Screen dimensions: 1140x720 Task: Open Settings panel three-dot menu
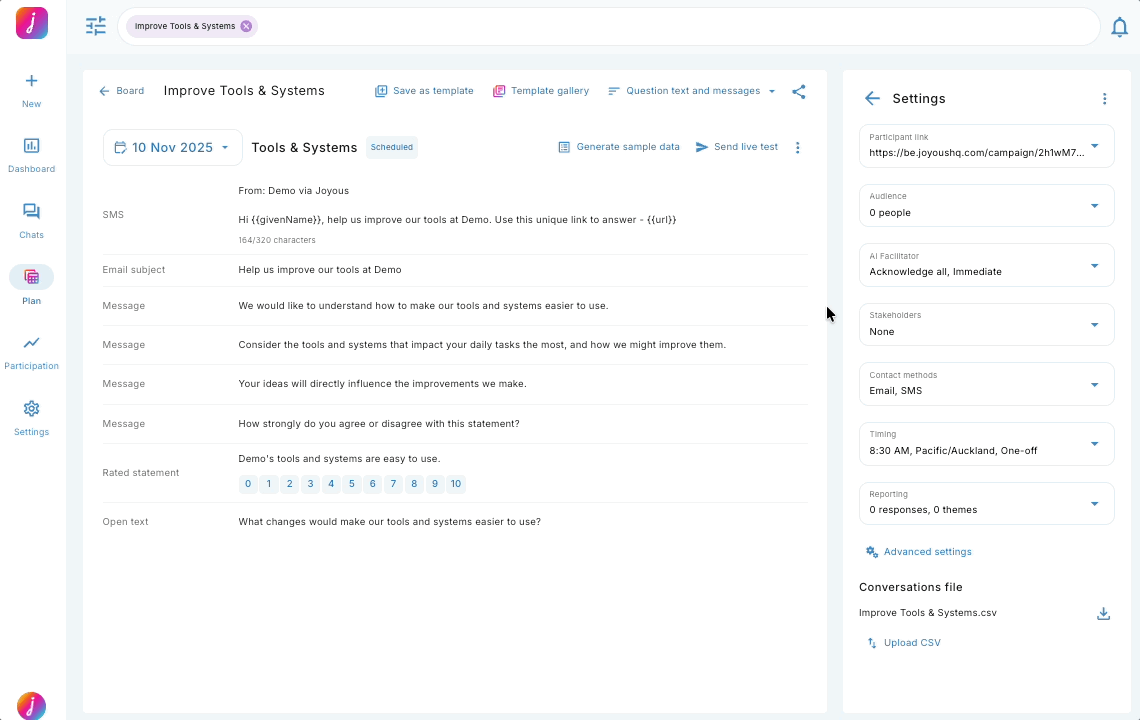point(1104,99)
